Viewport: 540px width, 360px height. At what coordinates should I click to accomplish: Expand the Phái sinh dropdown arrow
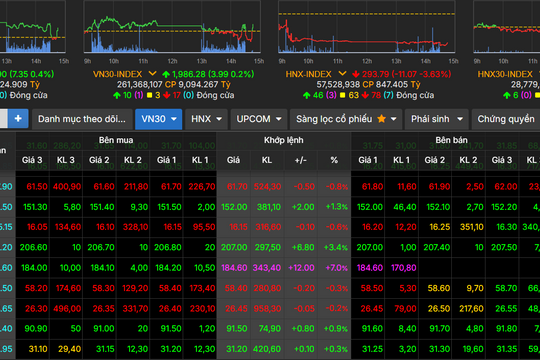pos(460,119)
